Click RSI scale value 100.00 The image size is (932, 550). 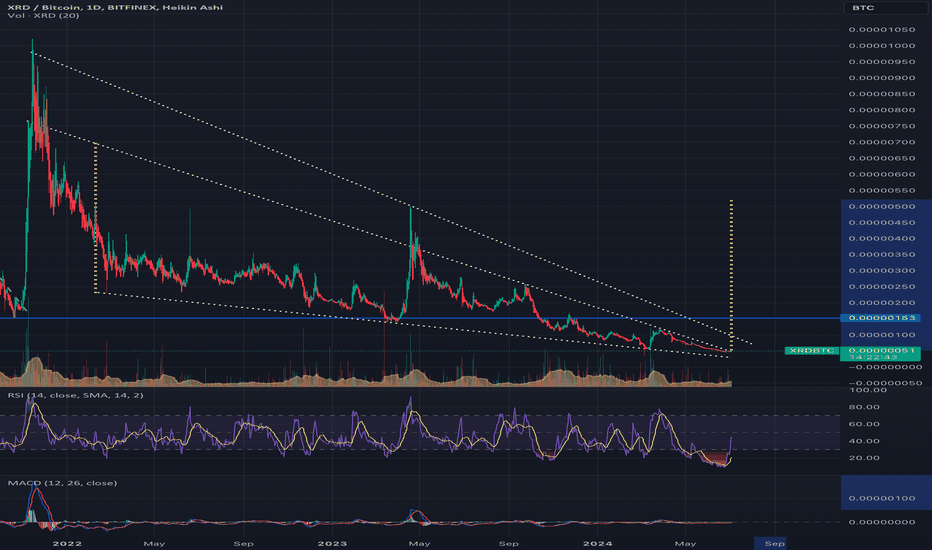click(867, 390)
